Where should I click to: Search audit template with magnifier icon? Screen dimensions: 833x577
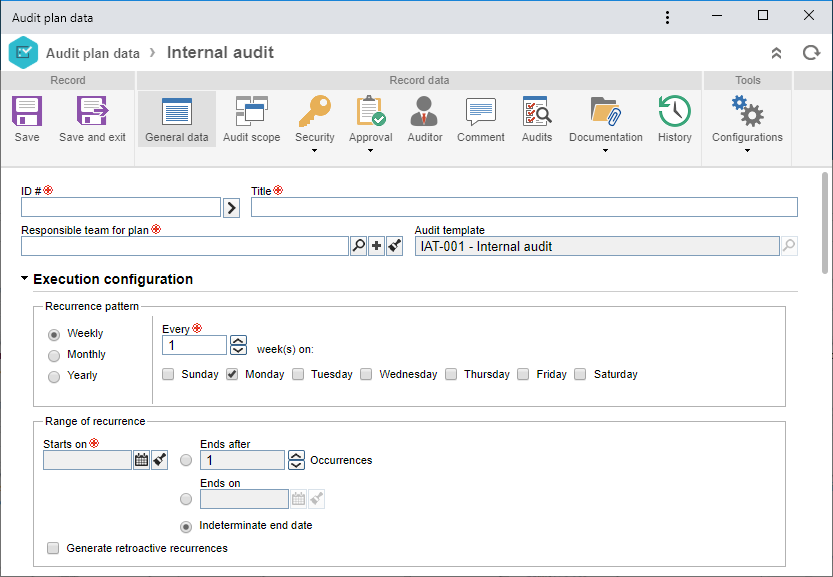(789, 246)
